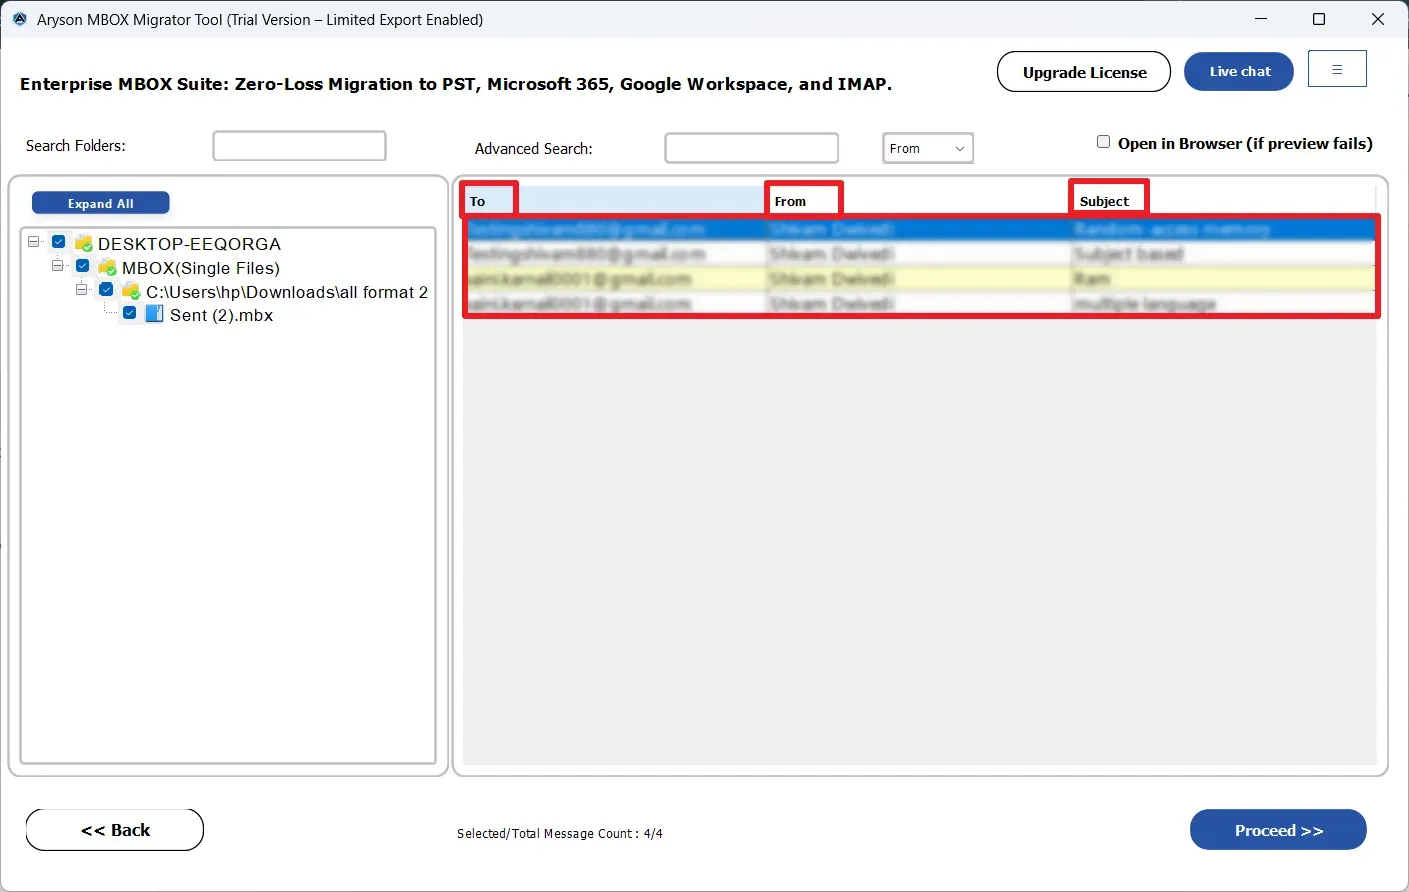Uncheck the MBOX(Single Files) checkbox
Screen dimensions: 1409x892
click(83, 266)
